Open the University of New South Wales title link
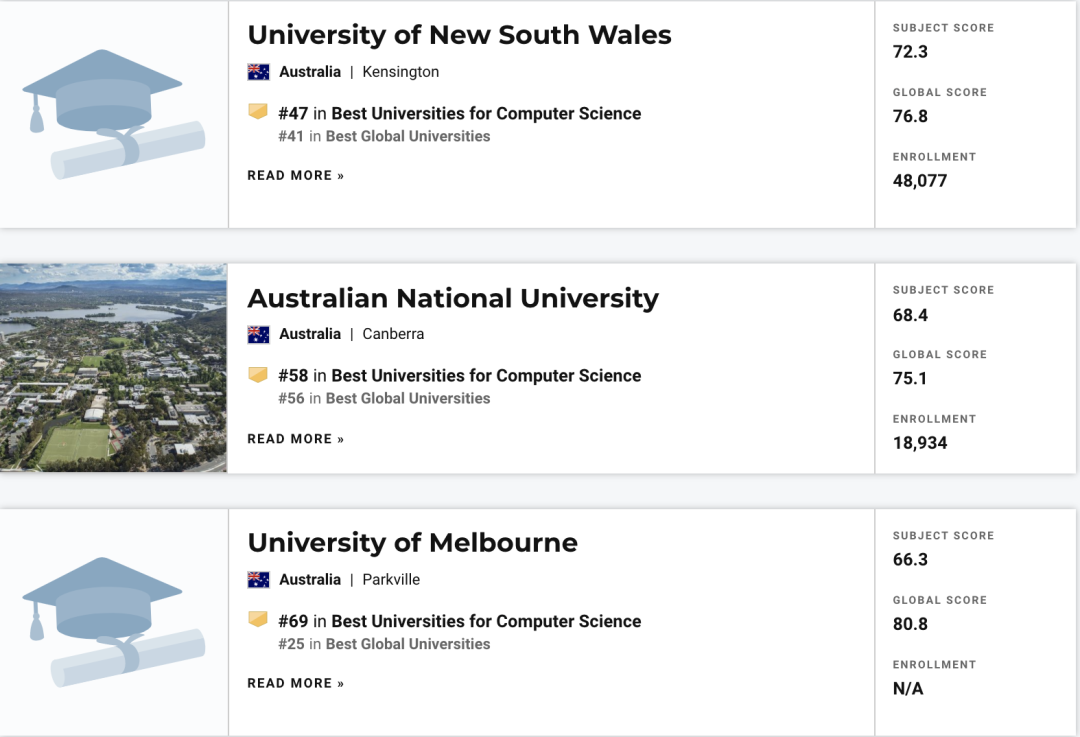1080x737 pixels. pos(459,35)
